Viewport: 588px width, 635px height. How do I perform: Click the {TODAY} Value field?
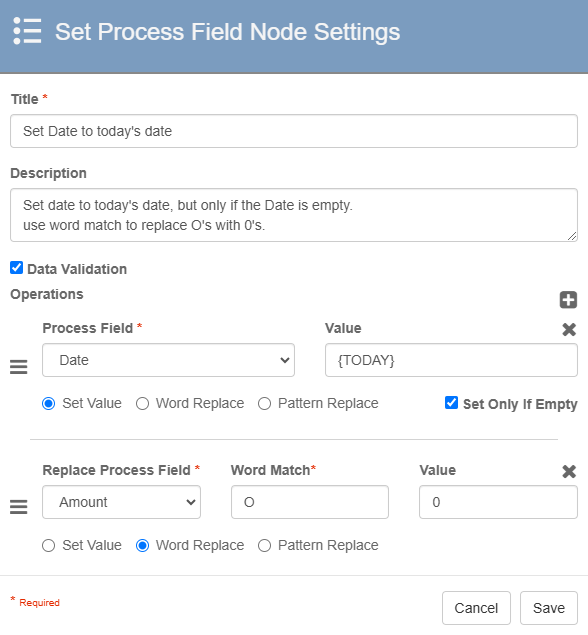point(451,360)
